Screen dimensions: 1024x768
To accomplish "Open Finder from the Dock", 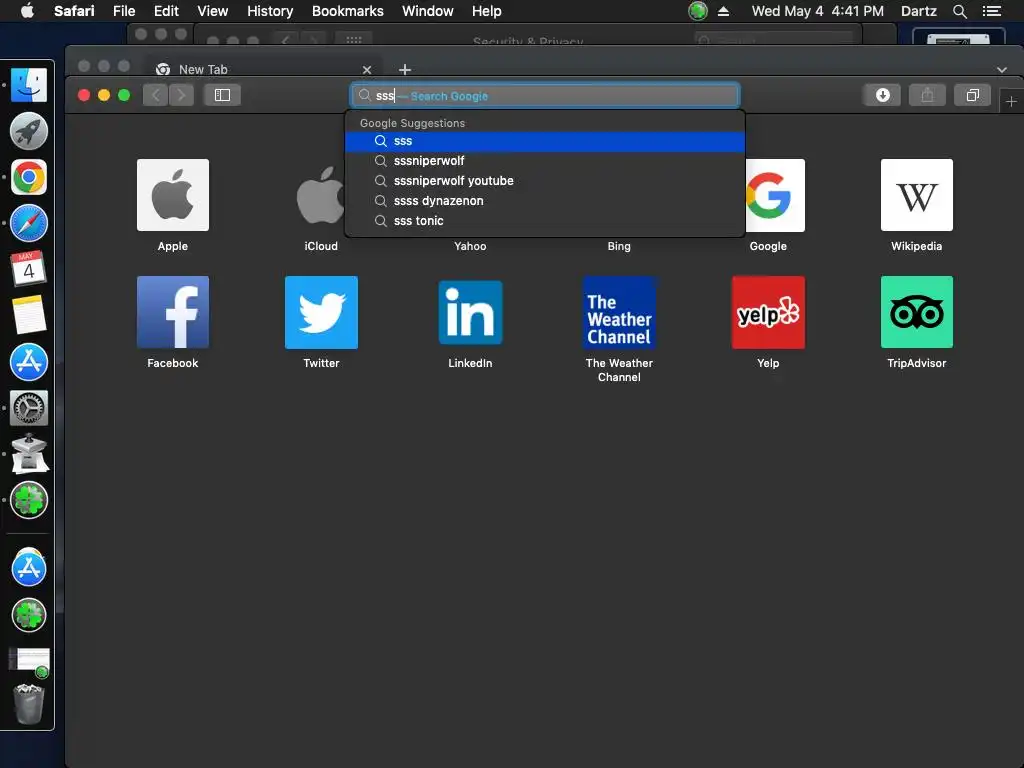I will pyautogui.click(x=29, y=85).
